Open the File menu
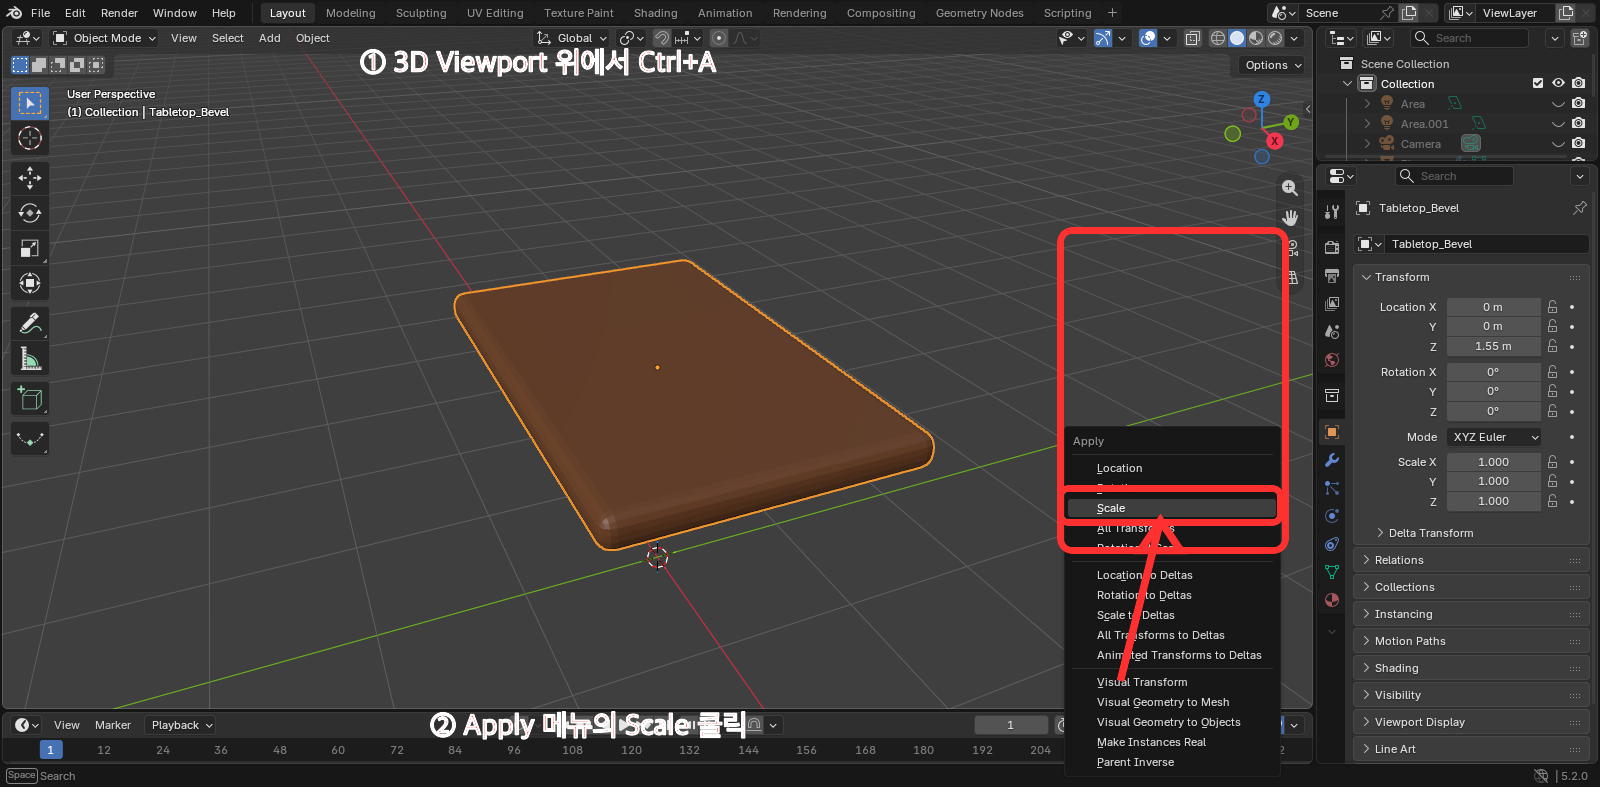The height and width of the screenshot is (787, 1600). [41, 13]
